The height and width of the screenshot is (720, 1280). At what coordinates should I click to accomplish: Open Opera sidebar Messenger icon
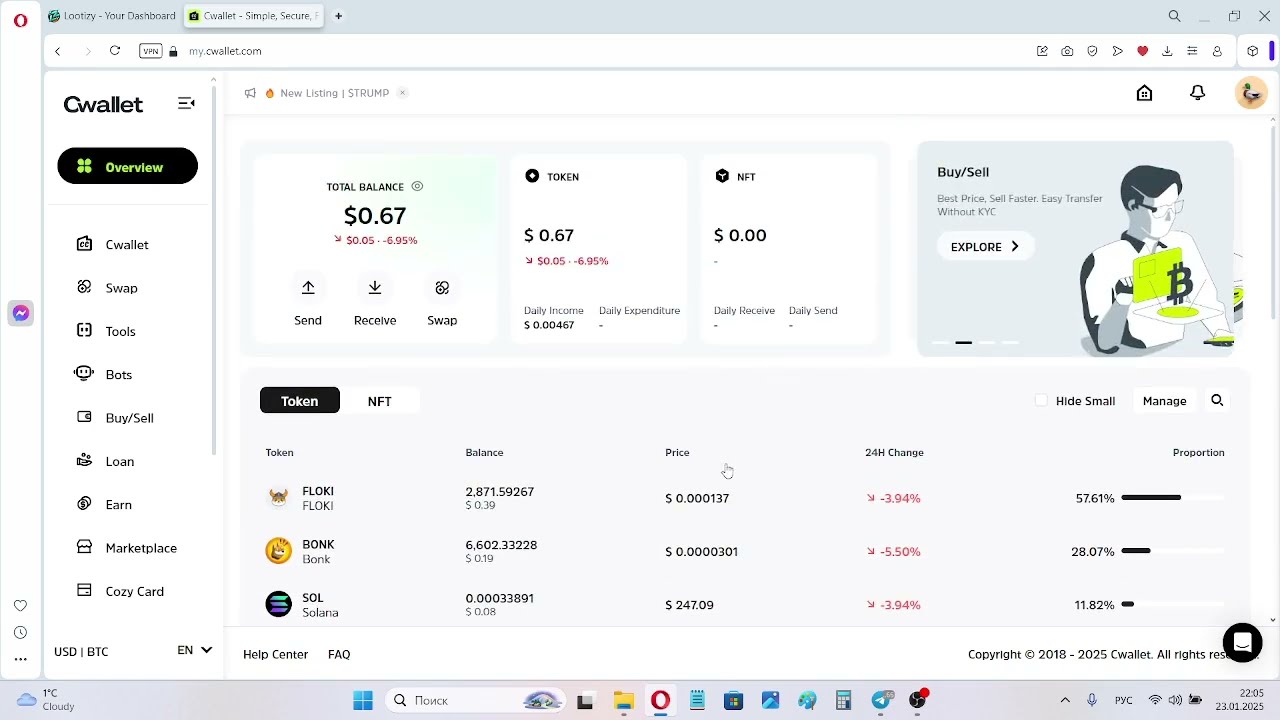click(20, 313)
